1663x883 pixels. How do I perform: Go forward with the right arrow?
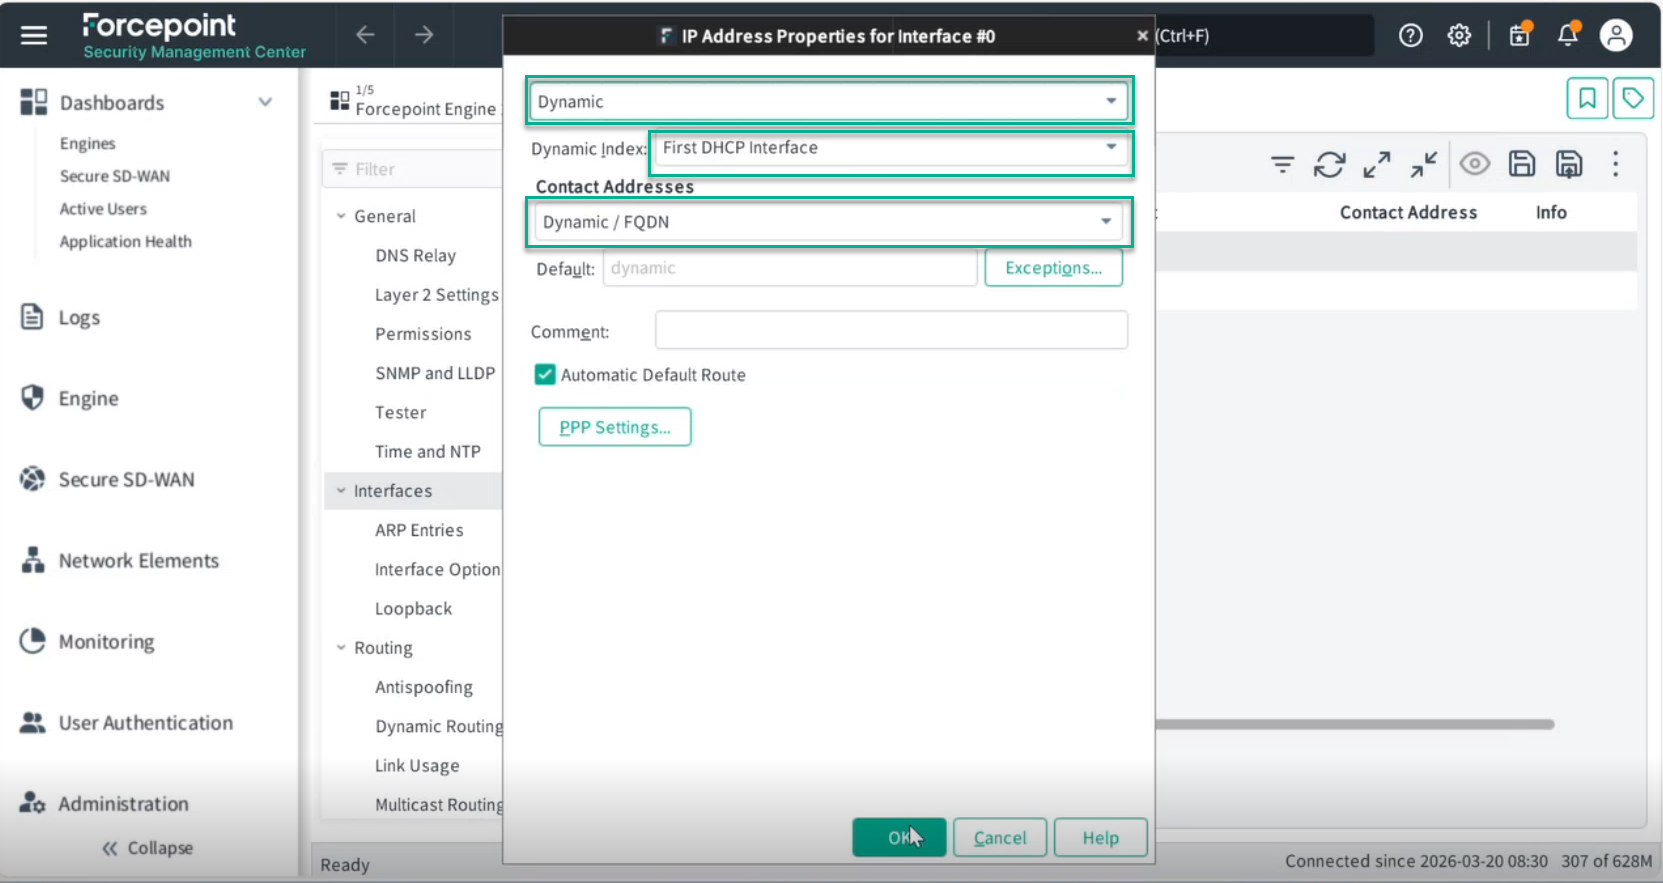[x=424, y=35]
